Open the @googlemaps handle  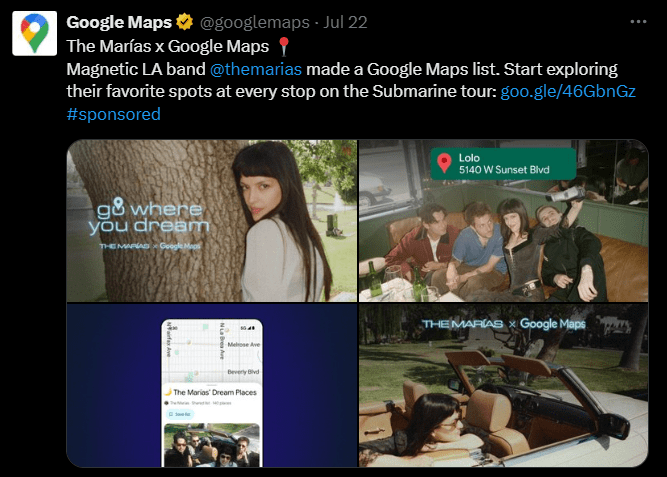click(x=254, y=22)
